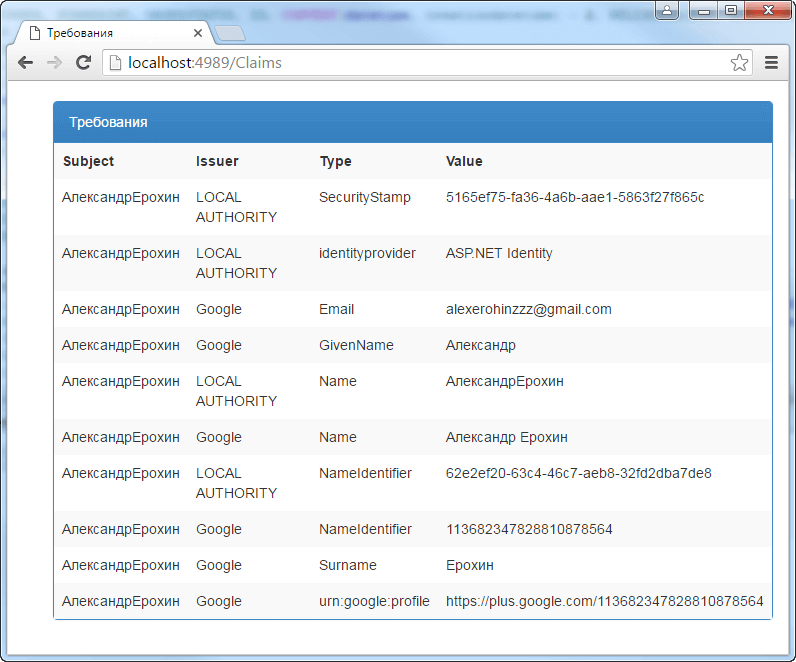Reload the Claims page
This screenshot has width=796, height=662.
point(83,62)
